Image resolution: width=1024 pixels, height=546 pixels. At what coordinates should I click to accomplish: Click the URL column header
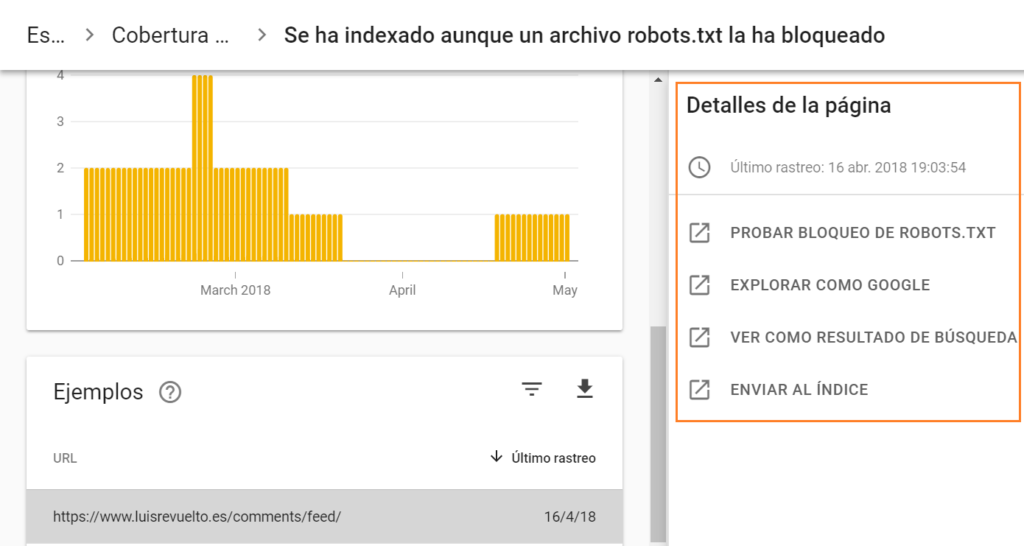(65, 458)
